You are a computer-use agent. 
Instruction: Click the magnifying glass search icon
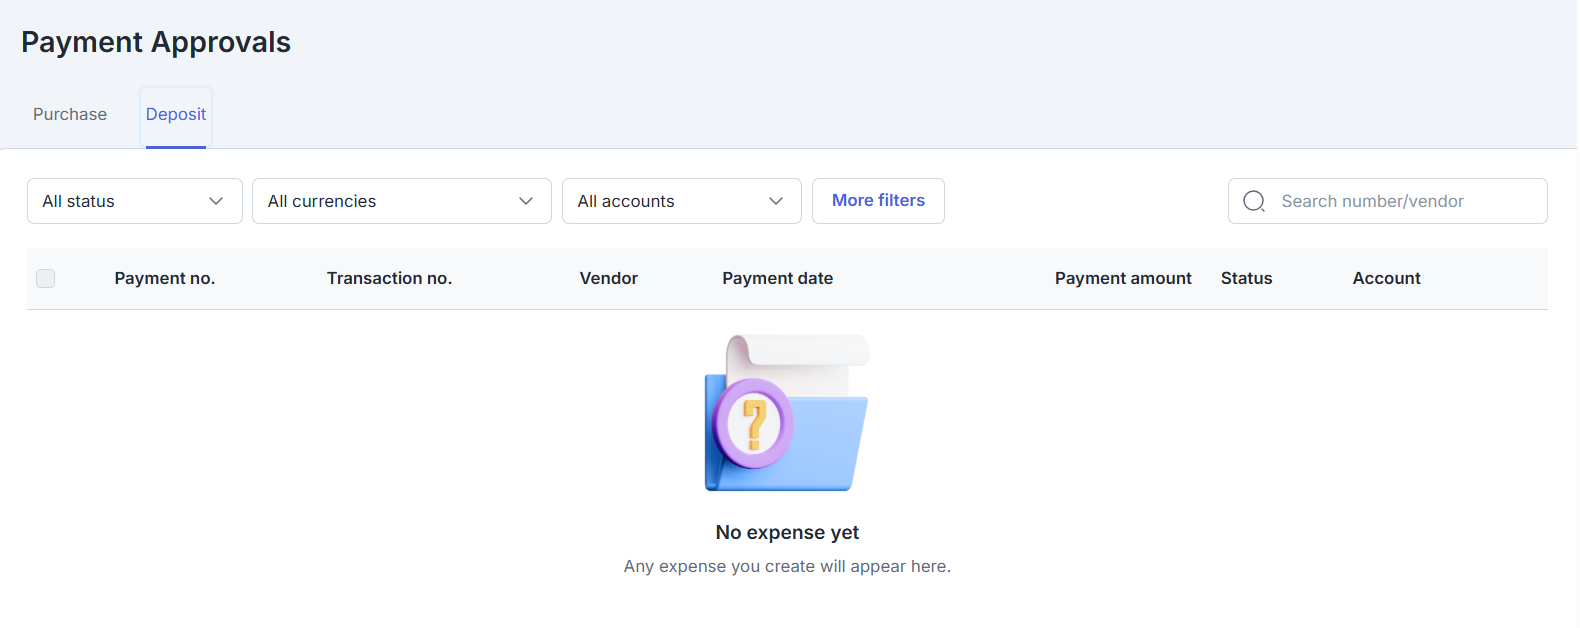tap(1254, 201)
